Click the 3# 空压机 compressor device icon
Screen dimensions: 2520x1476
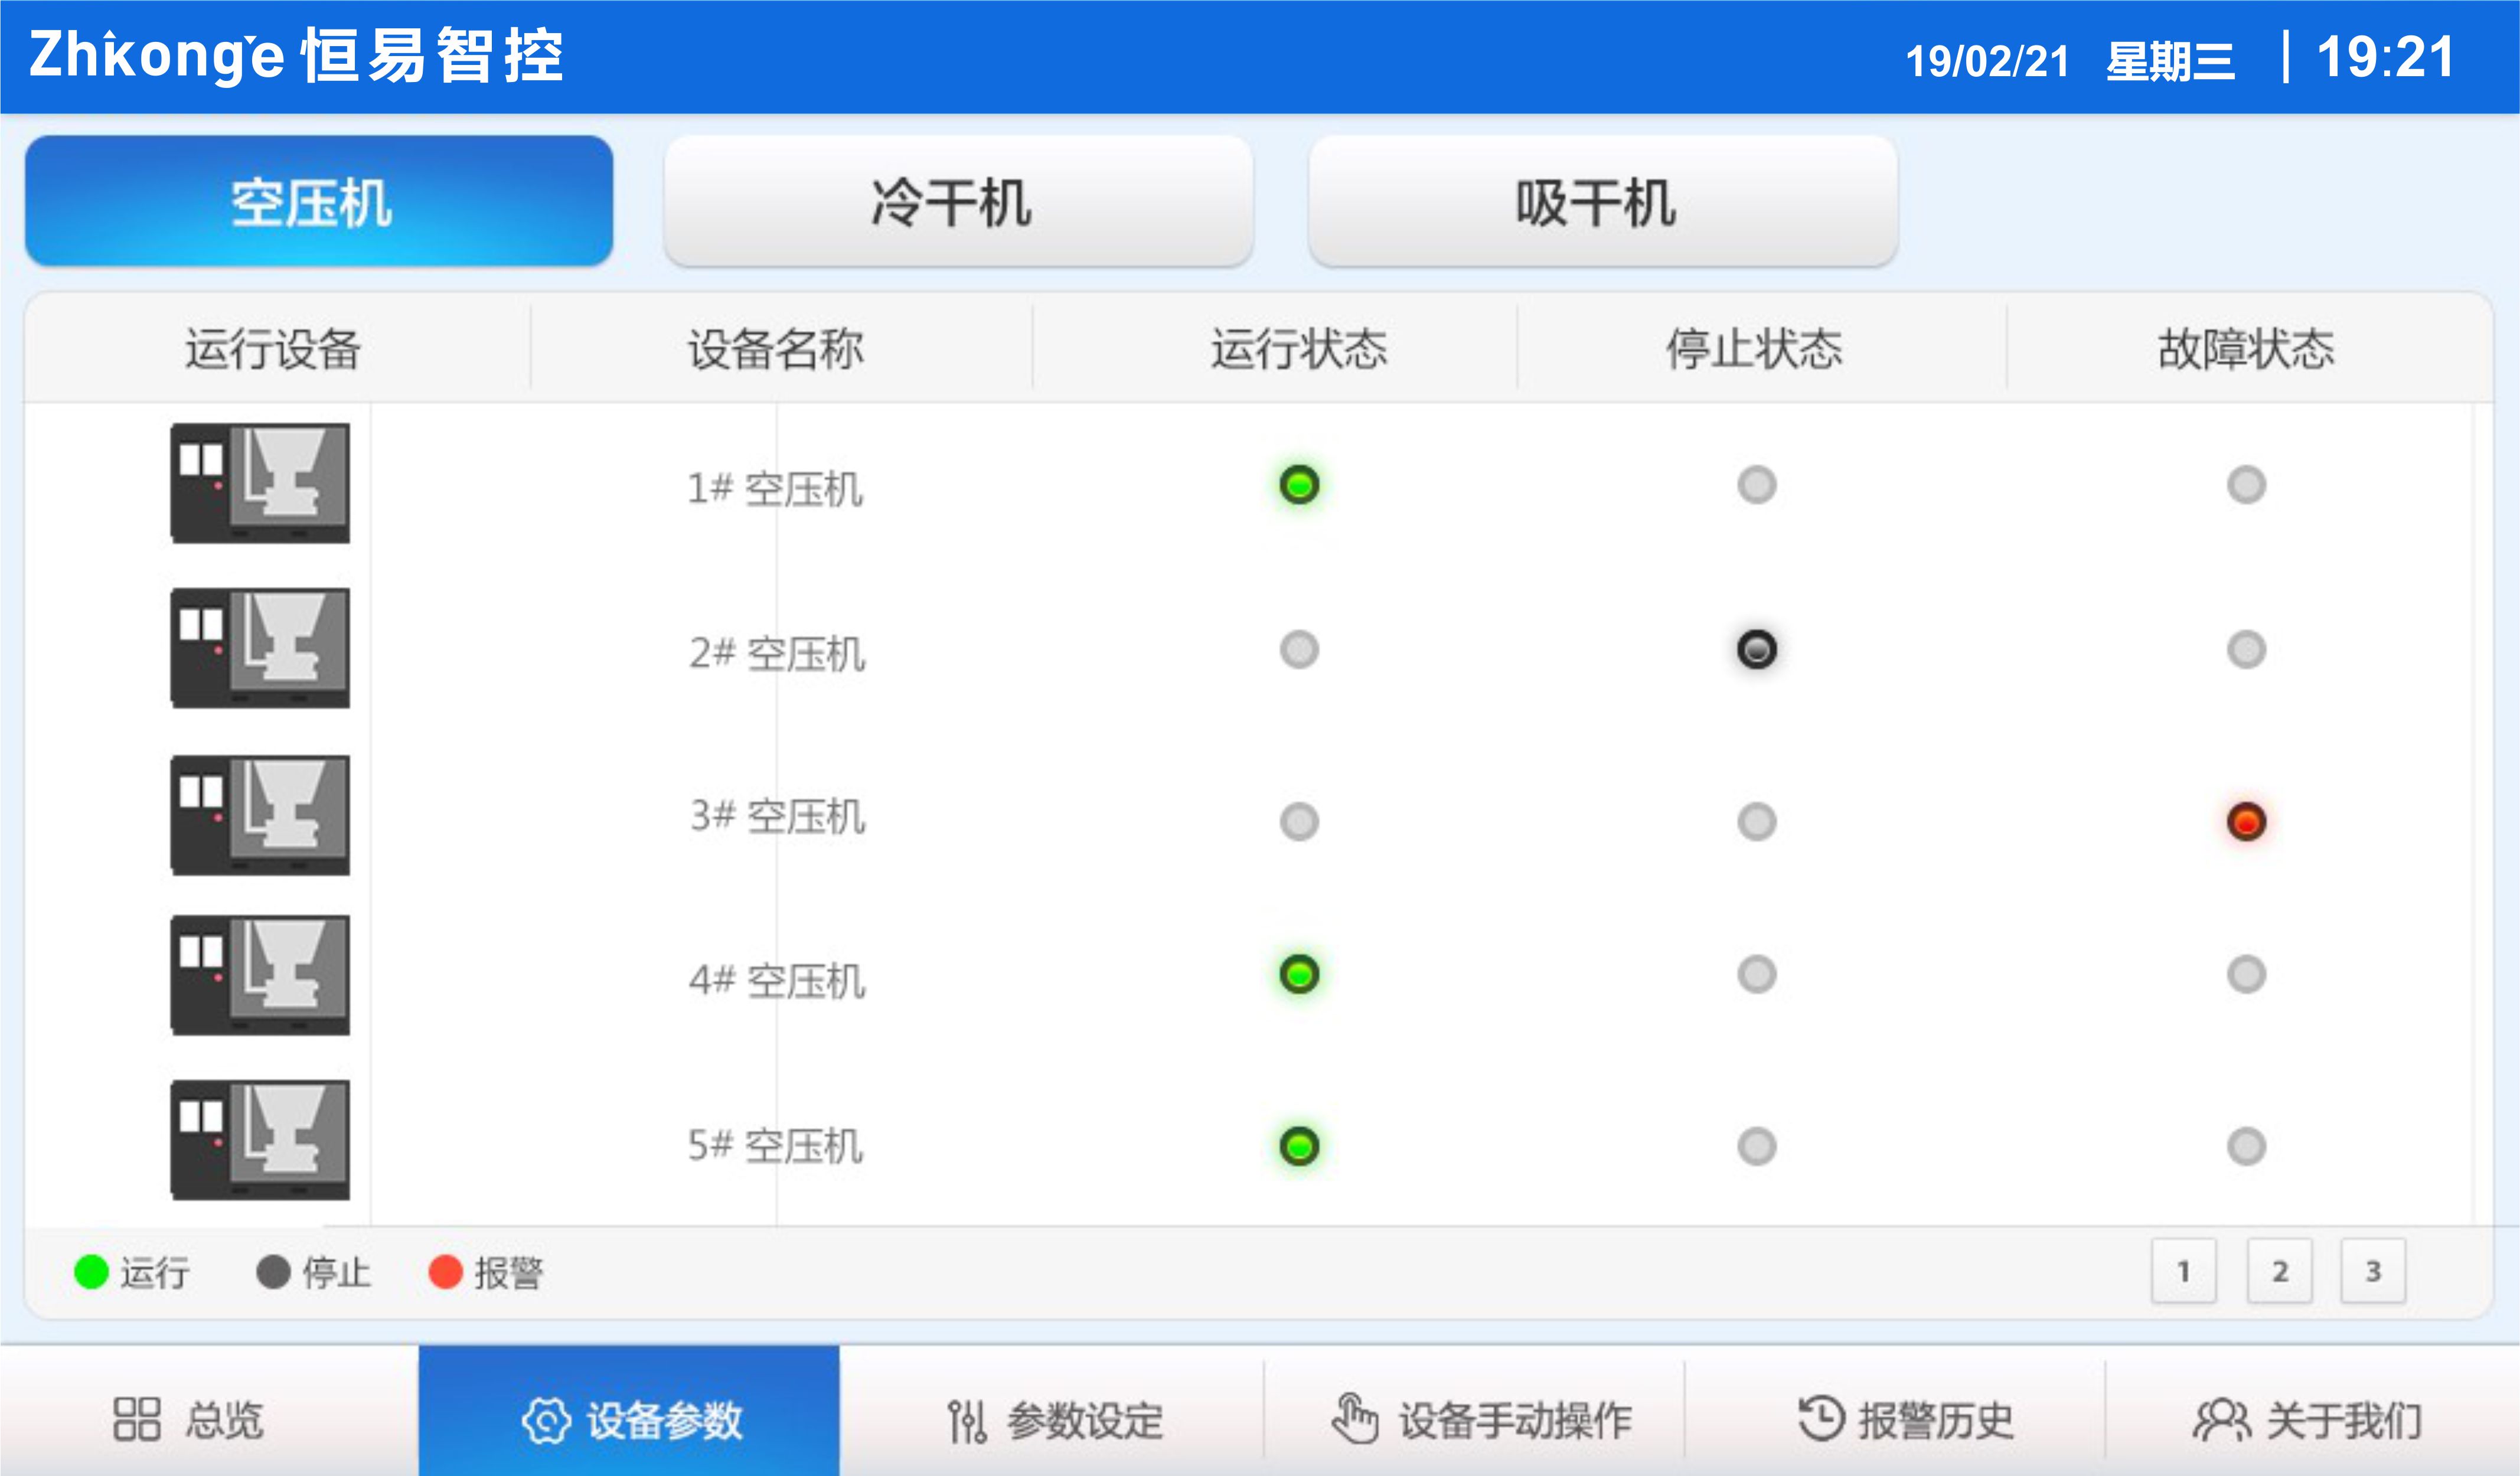[x=260, y=815]
